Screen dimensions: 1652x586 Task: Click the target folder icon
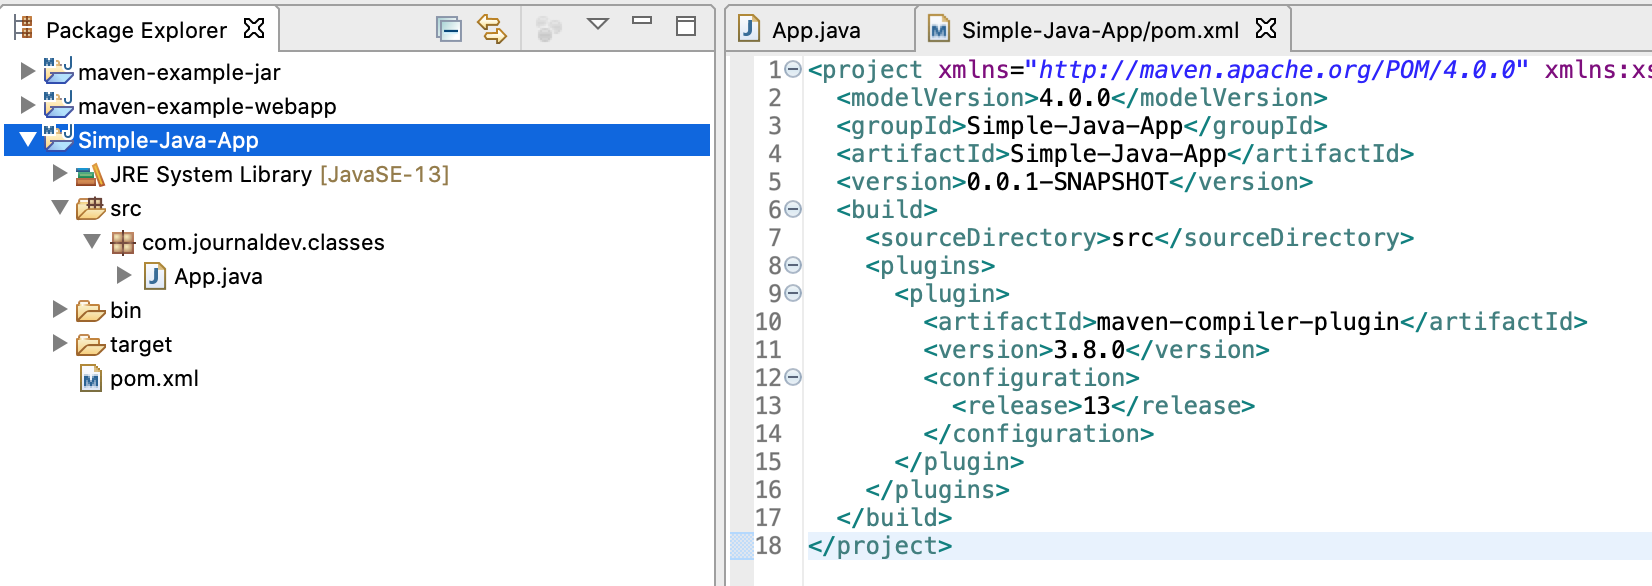(x=91, y=345)
